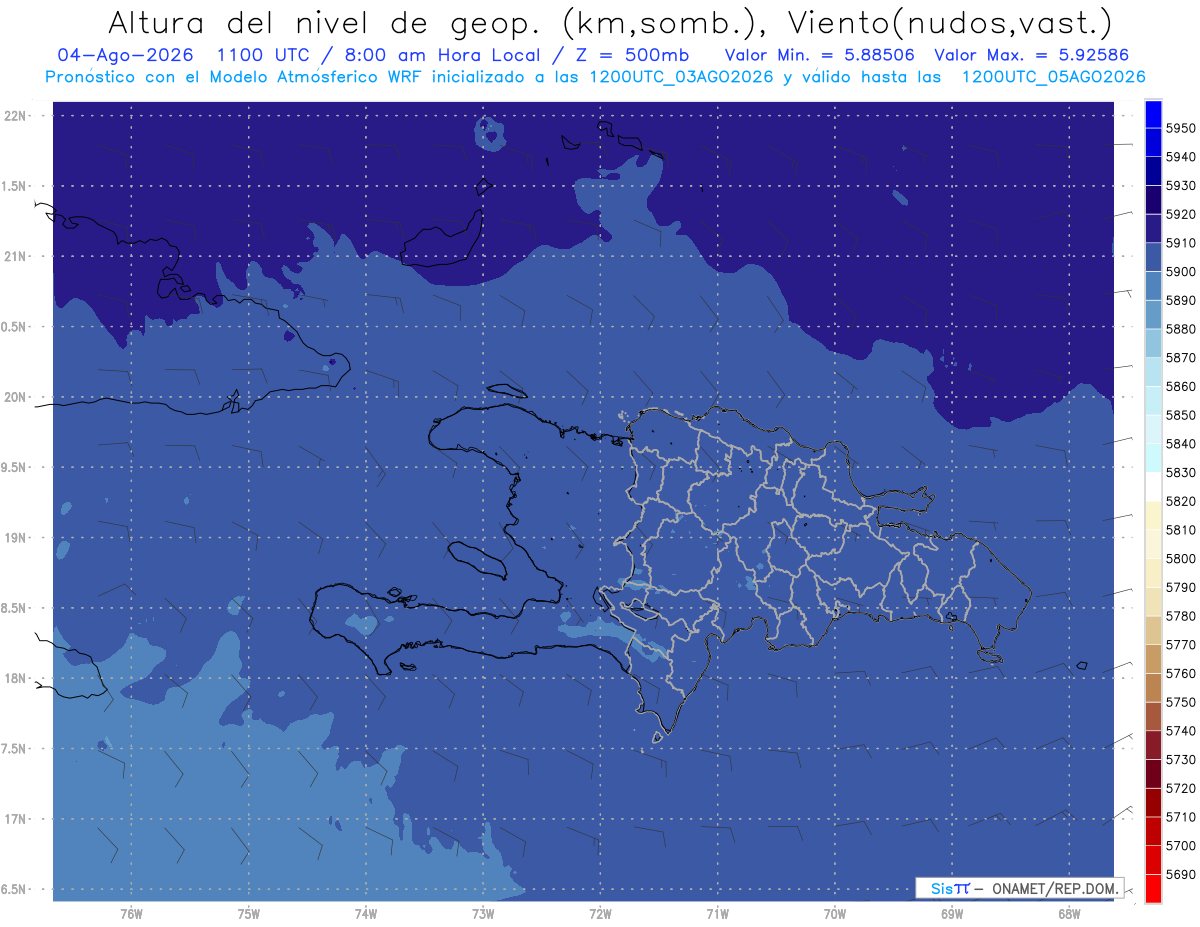
Task: Click the bright red swatch below 5690
Action: pos(1153,888)
